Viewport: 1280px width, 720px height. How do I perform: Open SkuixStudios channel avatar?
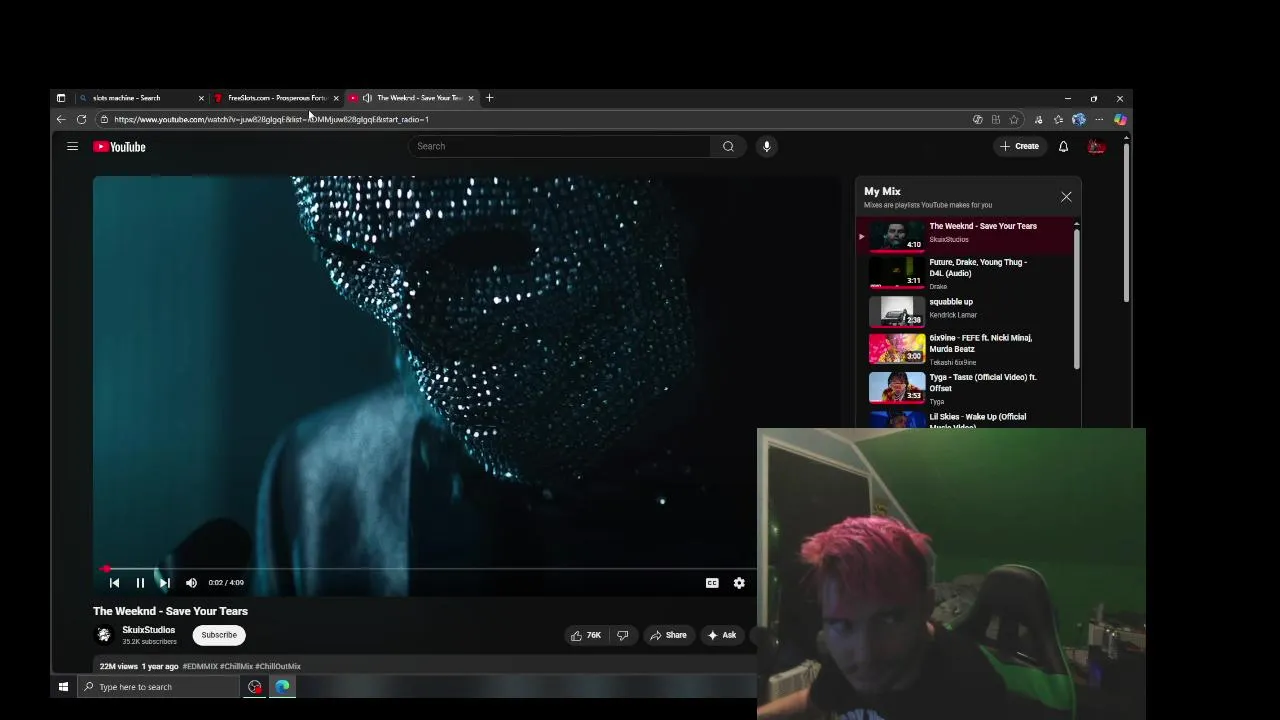coord(104,635)
